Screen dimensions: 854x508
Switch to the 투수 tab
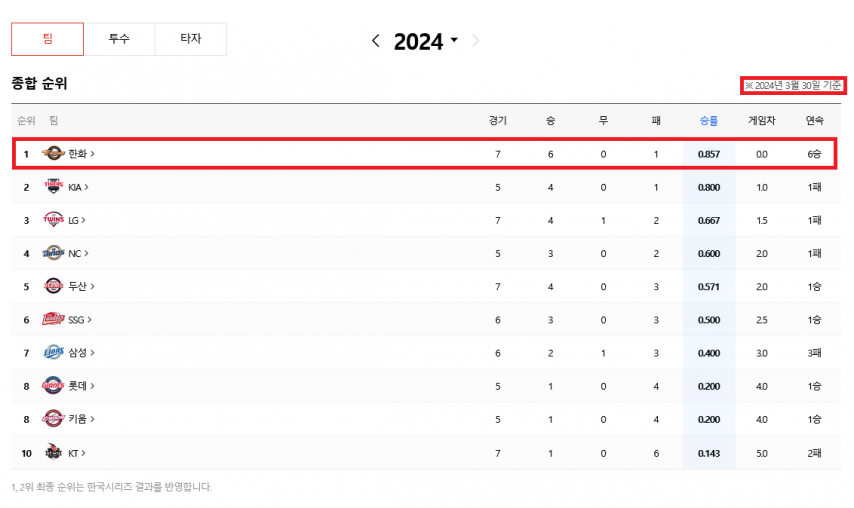click(x=119, y=39)
